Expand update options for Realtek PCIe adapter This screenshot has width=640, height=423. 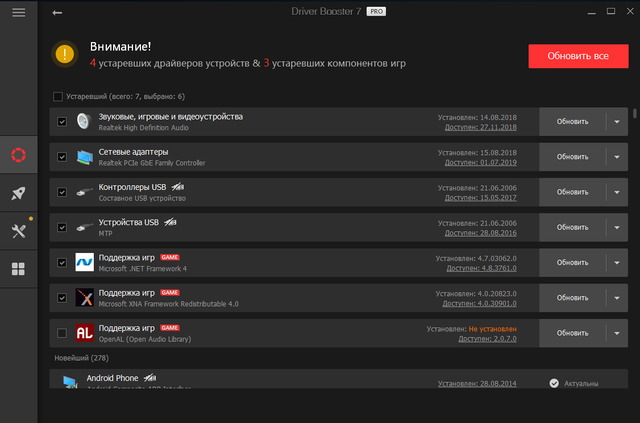(x=617, y=157)
